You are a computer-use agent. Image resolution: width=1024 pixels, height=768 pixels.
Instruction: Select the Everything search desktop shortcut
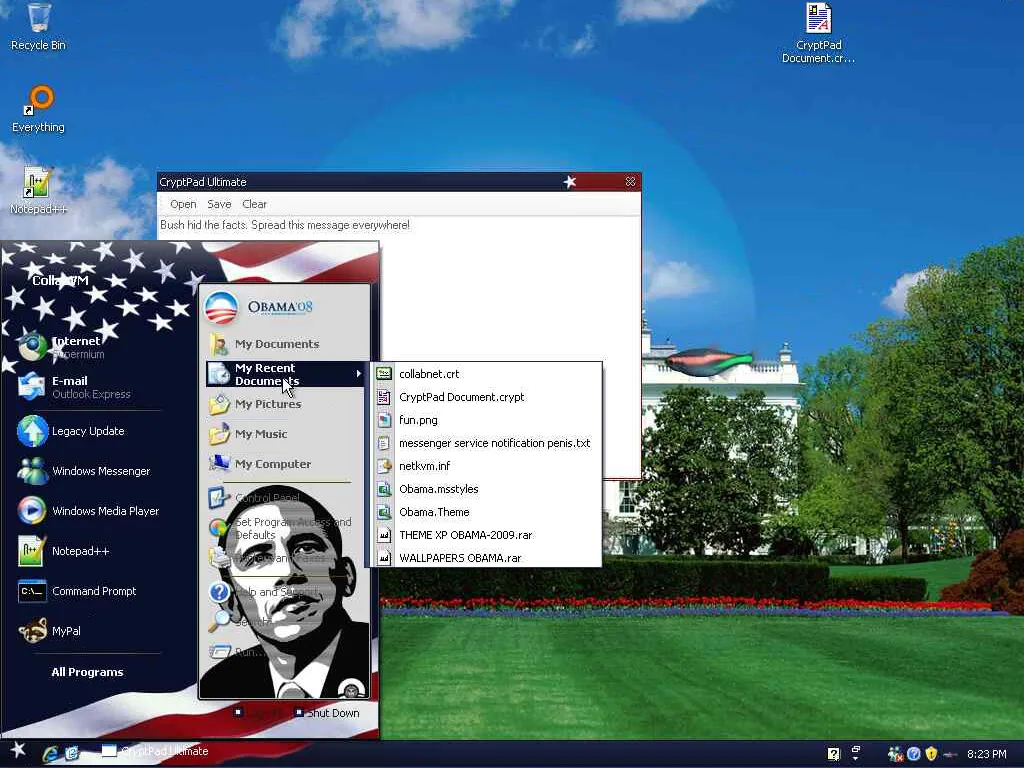pyautogui.click(x=39, y=108)
